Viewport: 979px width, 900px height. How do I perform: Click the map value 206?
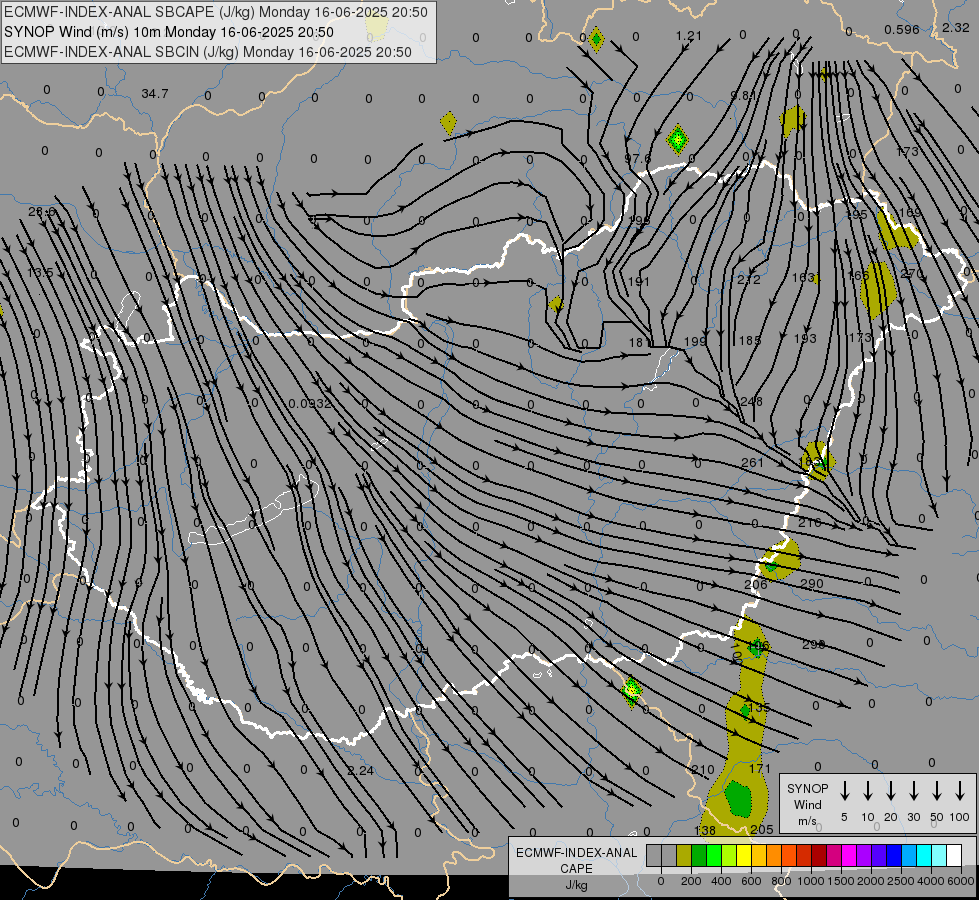pyautogui.click(x=755, y=585)
